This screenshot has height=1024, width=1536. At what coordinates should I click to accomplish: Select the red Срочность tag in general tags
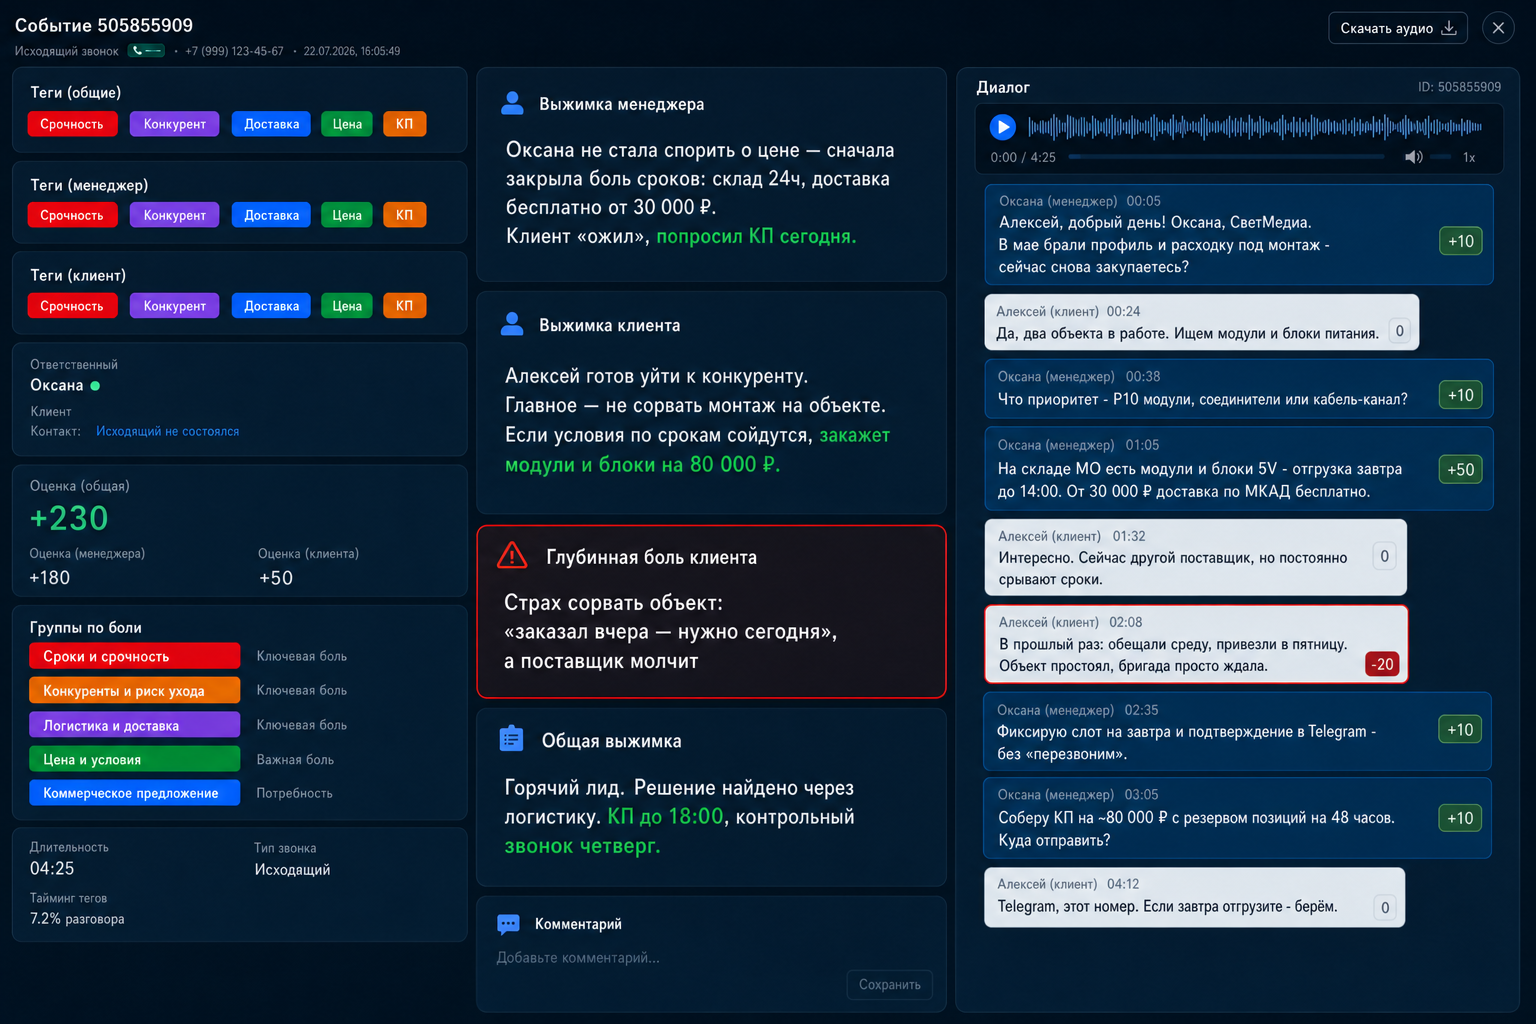[x=72, y=124]
